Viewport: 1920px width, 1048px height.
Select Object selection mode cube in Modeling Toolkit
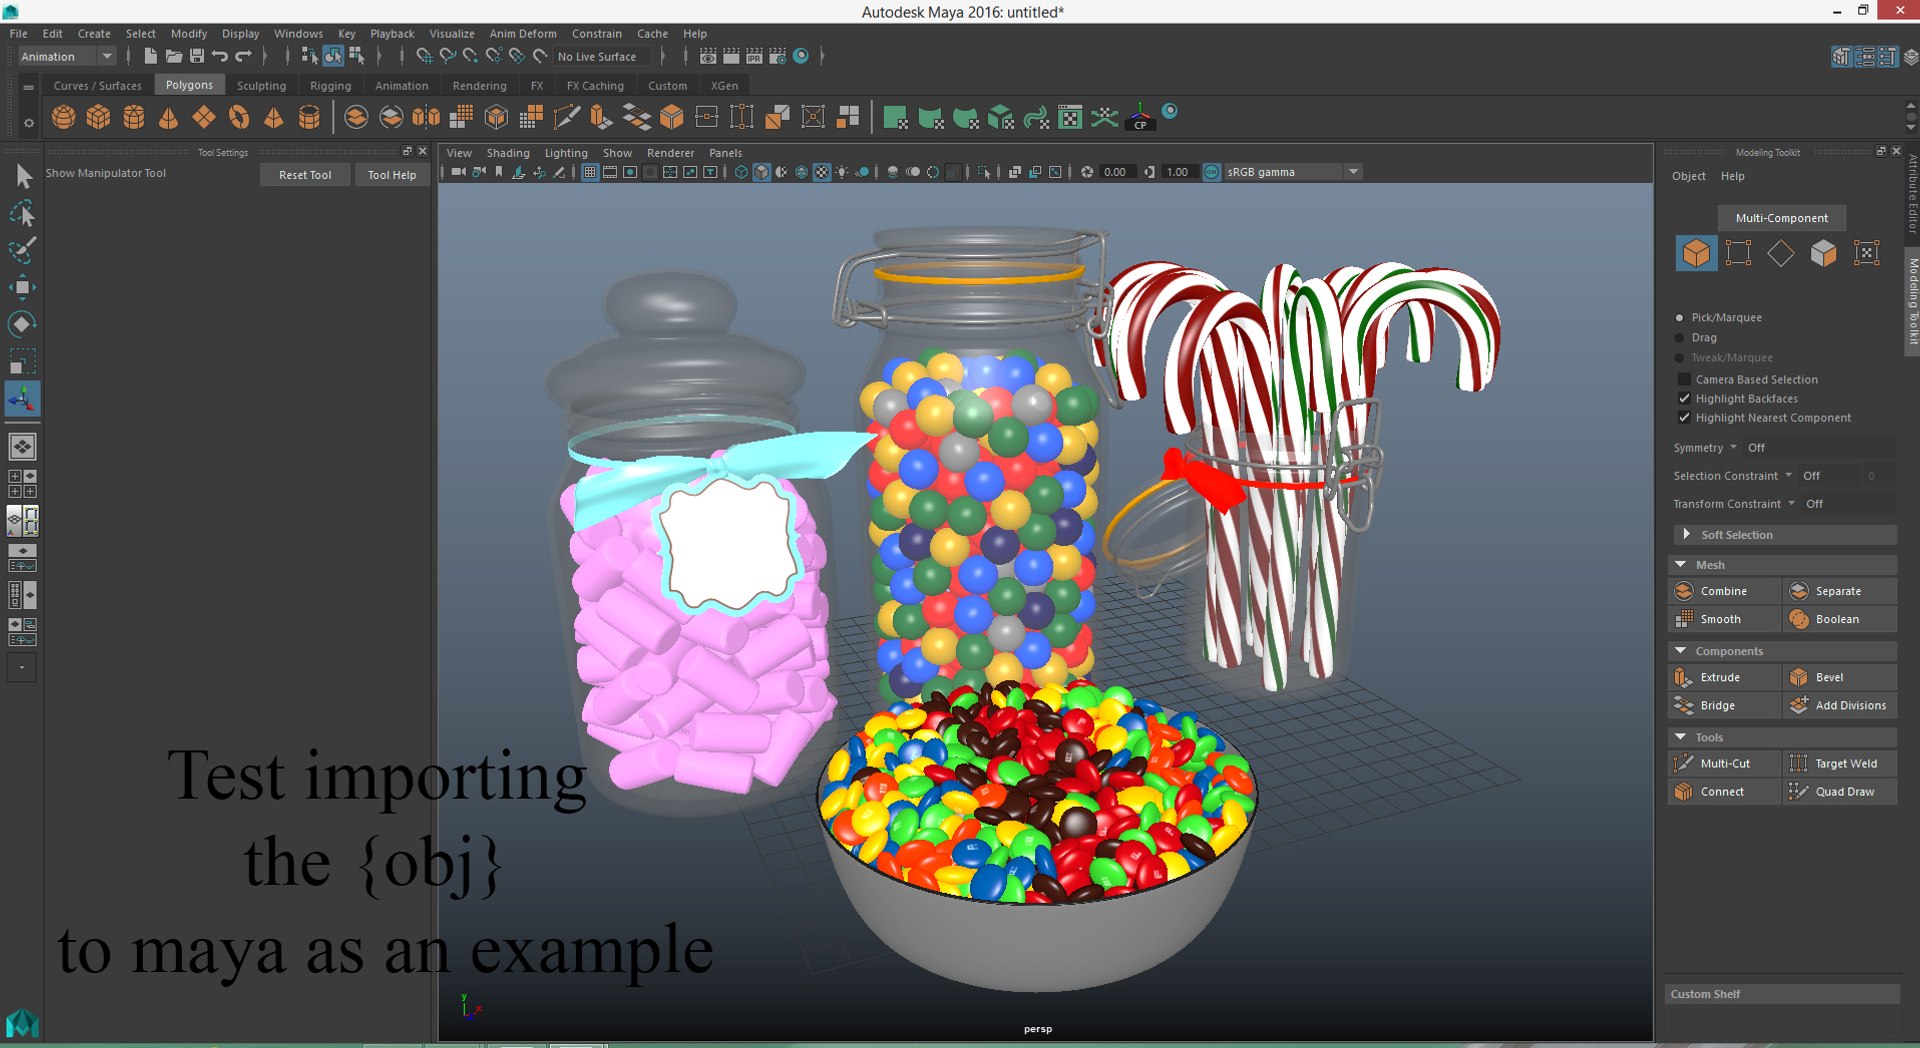(1696, 253)
